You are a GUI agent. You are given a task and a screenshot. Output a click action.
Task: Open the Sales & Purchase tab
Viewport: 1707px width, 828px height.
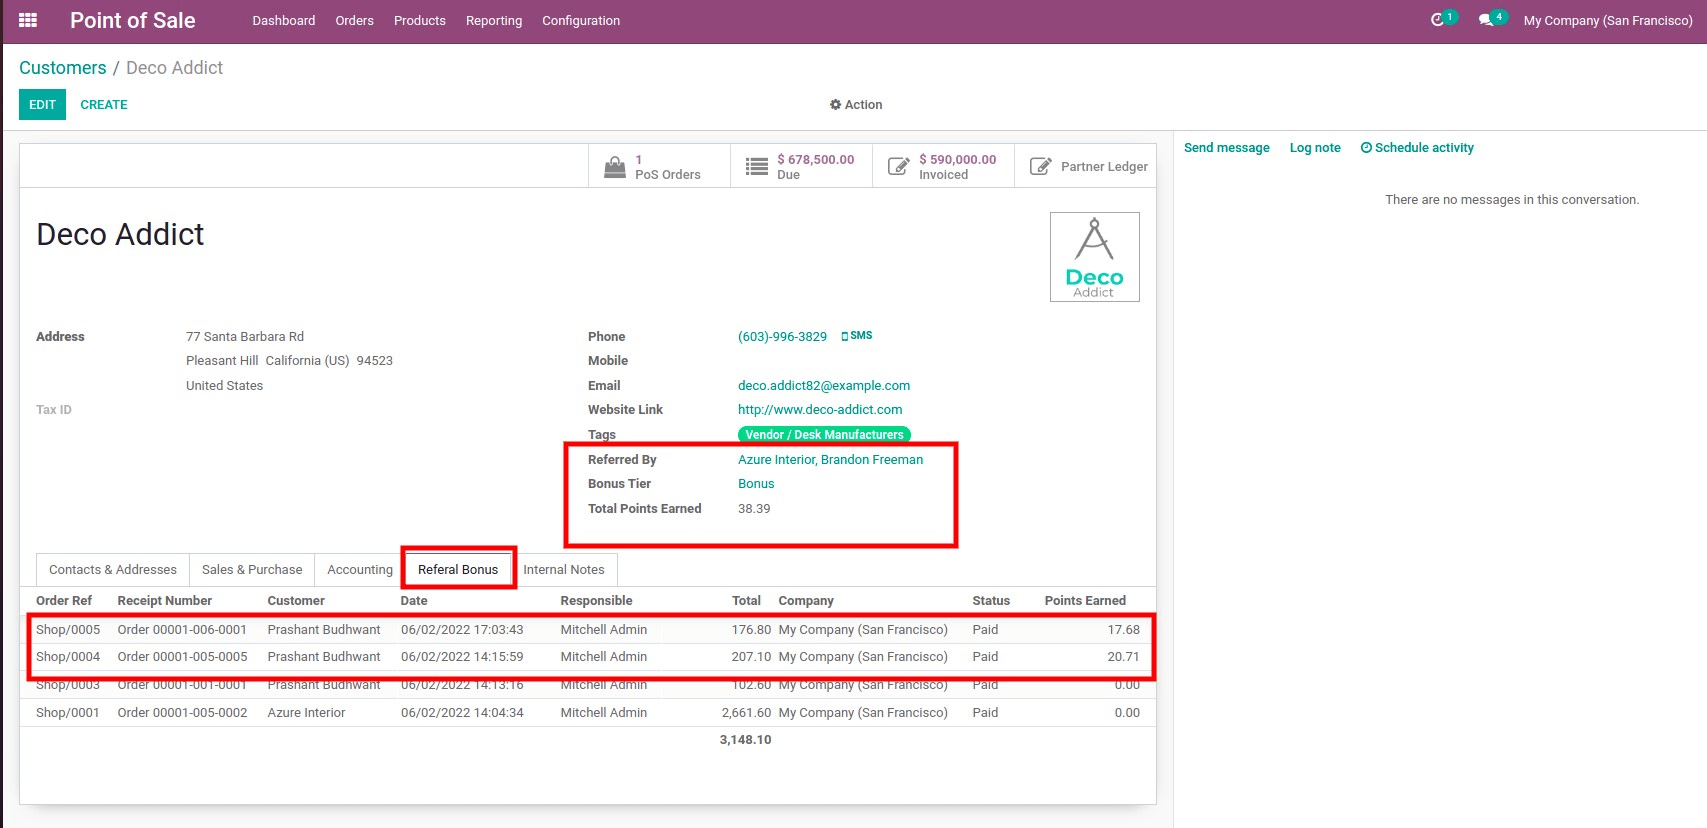(x=252, y=570)
